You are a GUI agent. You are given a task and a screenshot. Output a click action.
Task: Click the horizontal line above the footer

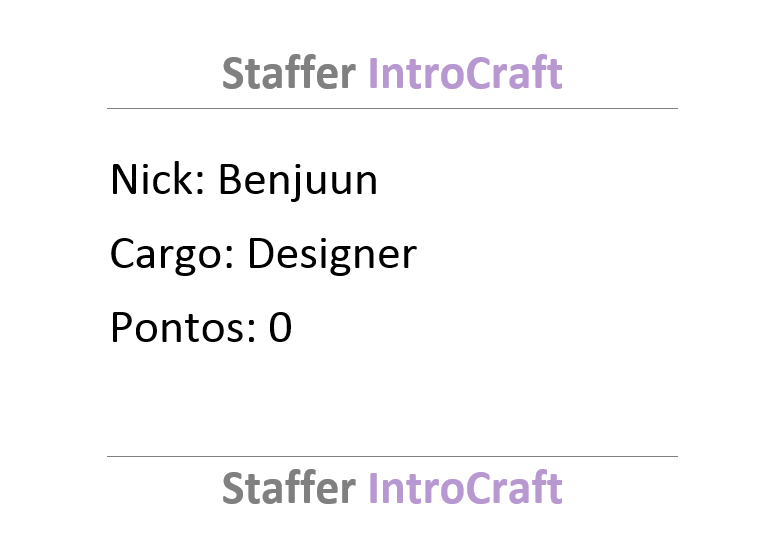pyautogui.click(x=392, y=456)
